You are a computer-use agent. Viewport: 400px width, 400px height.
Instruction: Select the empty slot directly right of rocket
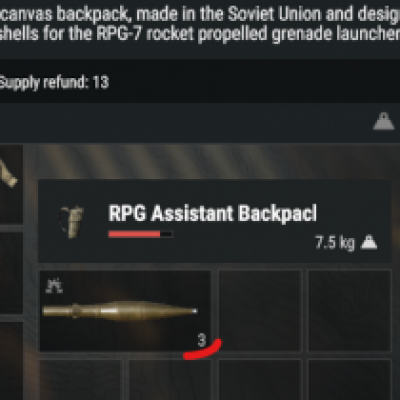pos(260,311)
